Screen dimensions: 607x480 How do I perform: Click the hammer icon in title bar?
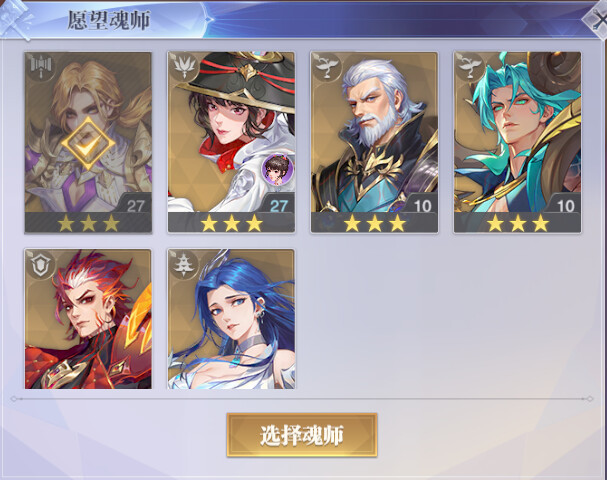[x=15, y=20]
